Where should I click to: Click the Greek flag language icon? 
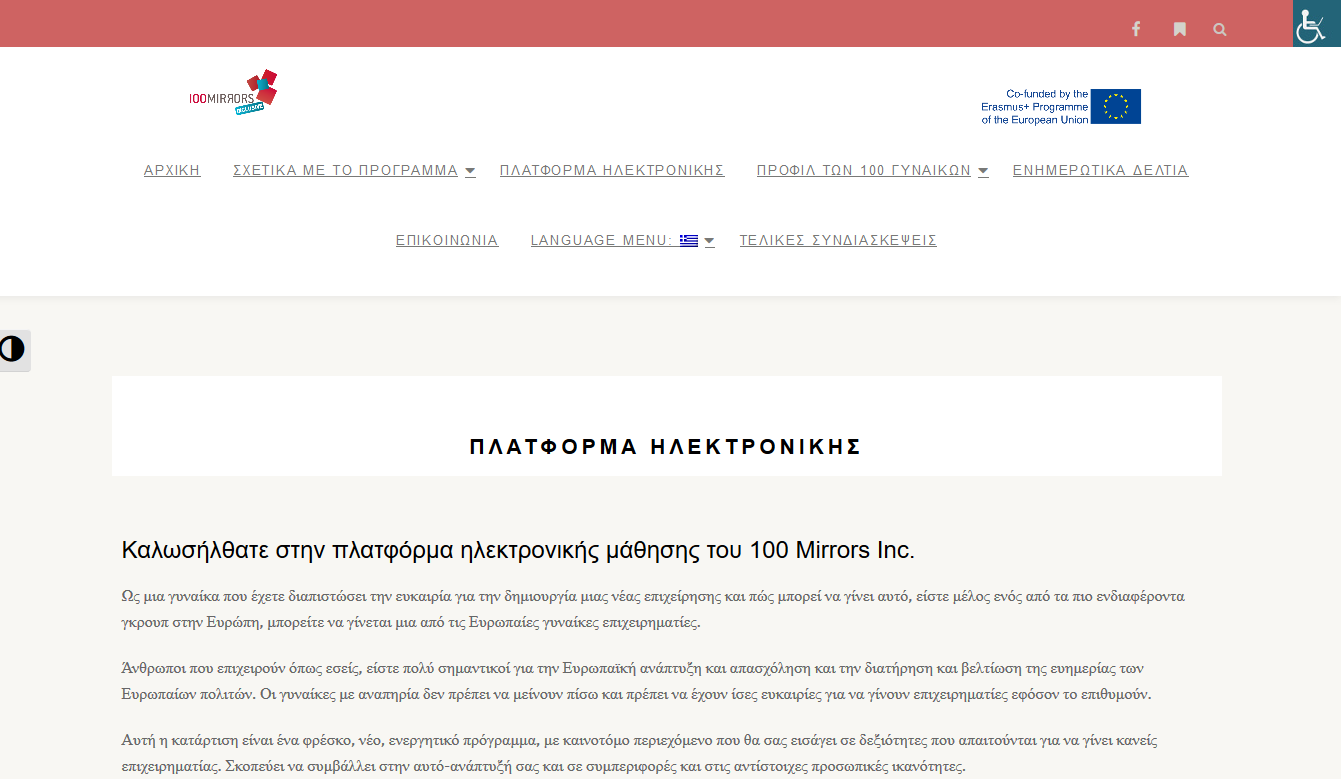coord(689,240)
